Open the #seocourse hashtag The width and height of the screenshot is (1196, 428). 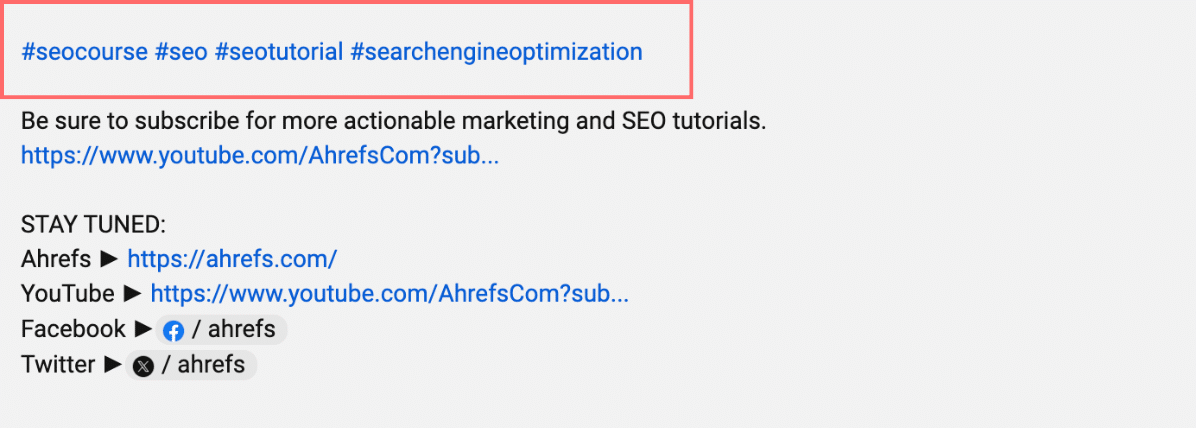tap(84, 51)
